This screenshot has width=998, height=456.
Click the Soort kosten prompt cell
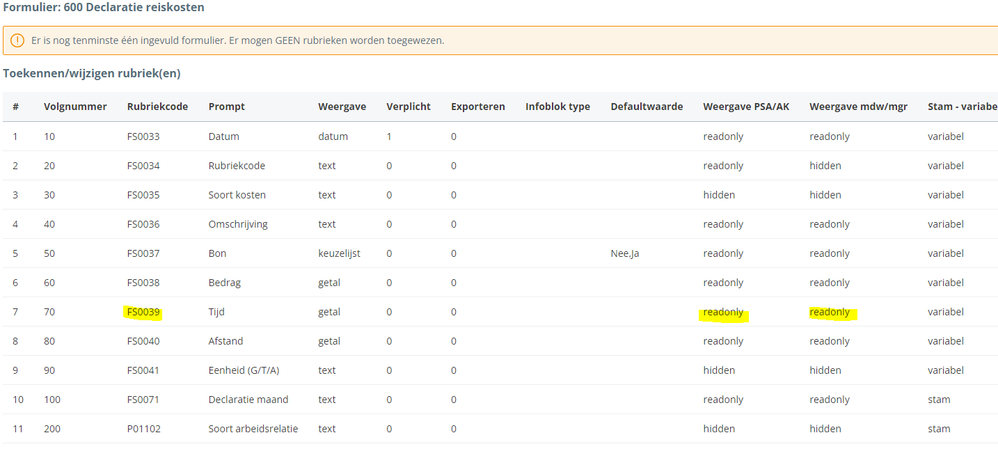pos(237,195)
